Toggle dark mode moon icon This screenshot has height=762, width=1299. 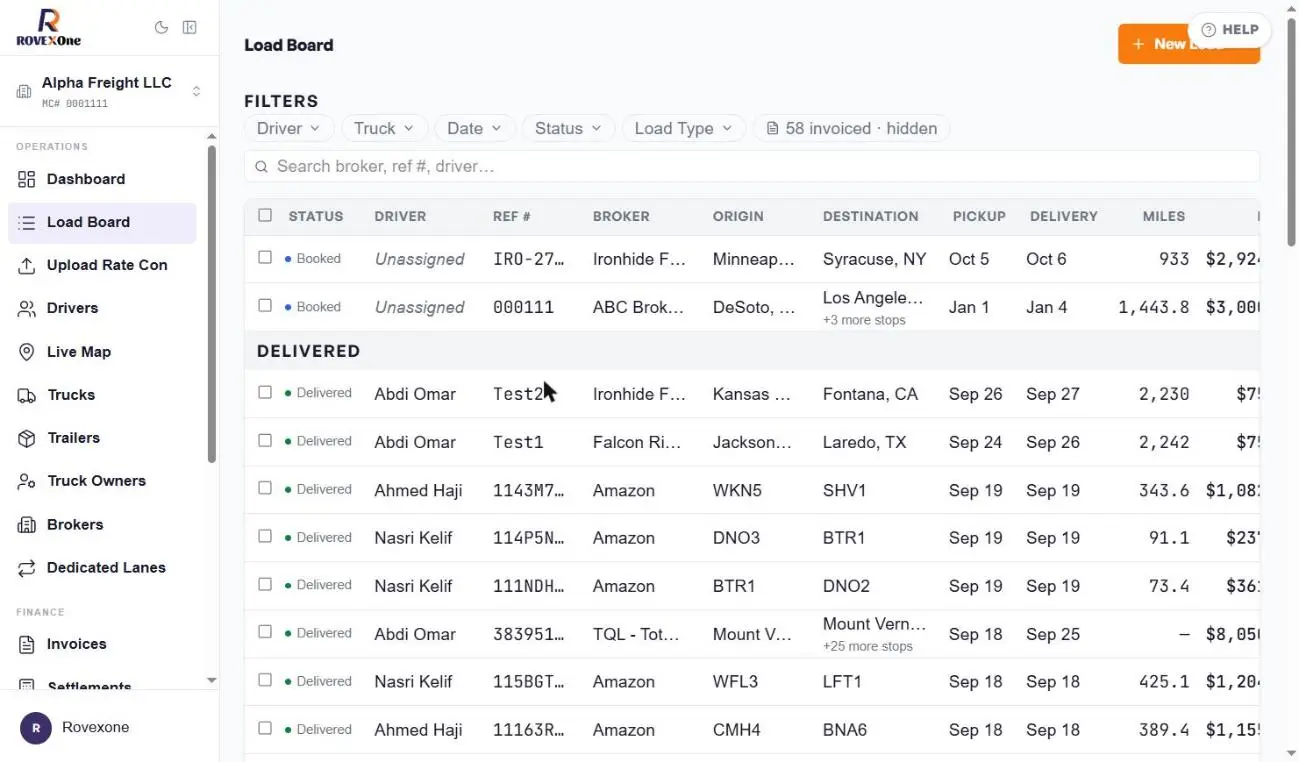coord(161,28)
